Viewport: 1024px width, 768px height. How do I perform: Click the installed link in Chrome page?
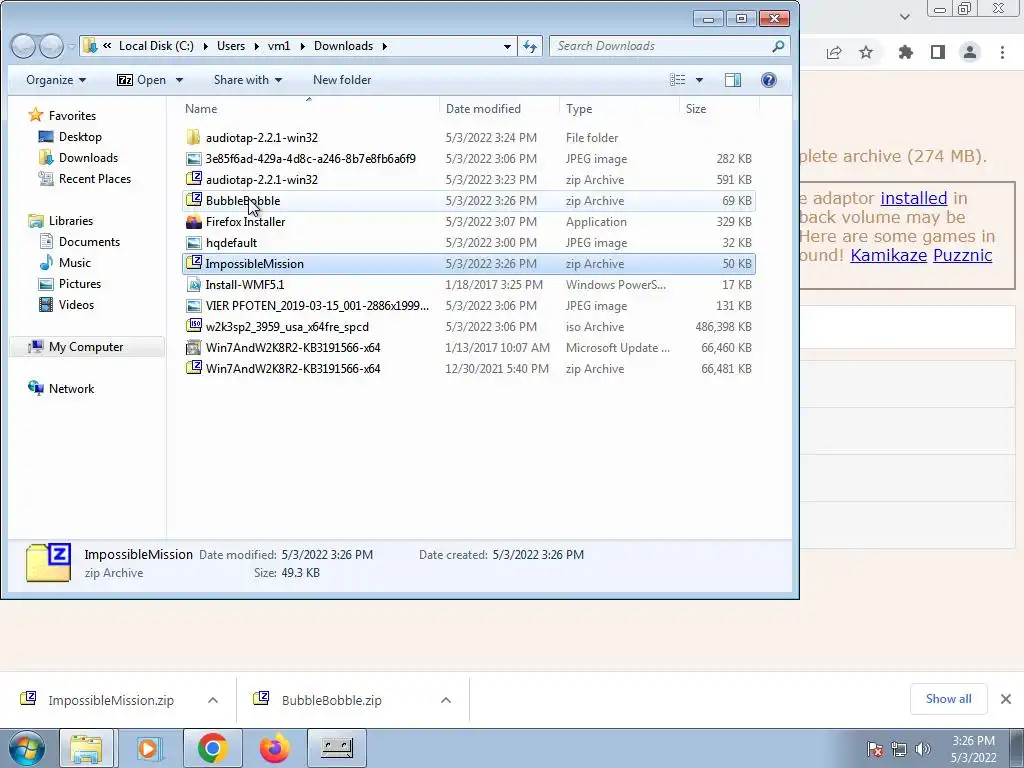click(x=914, y=198)
